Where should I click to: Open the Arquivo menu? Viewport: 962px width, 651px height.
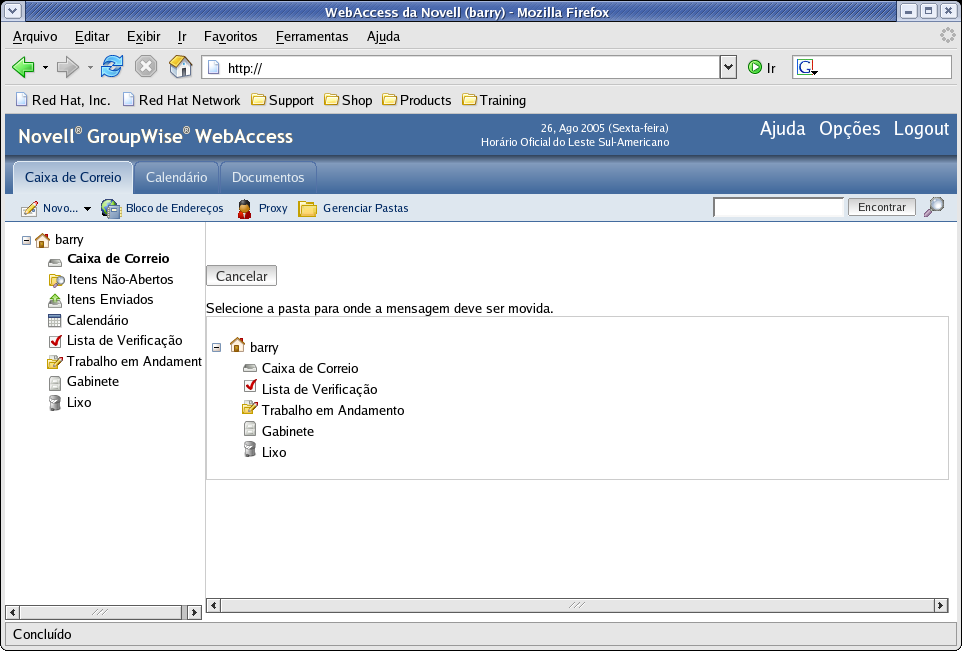(35, 37)
